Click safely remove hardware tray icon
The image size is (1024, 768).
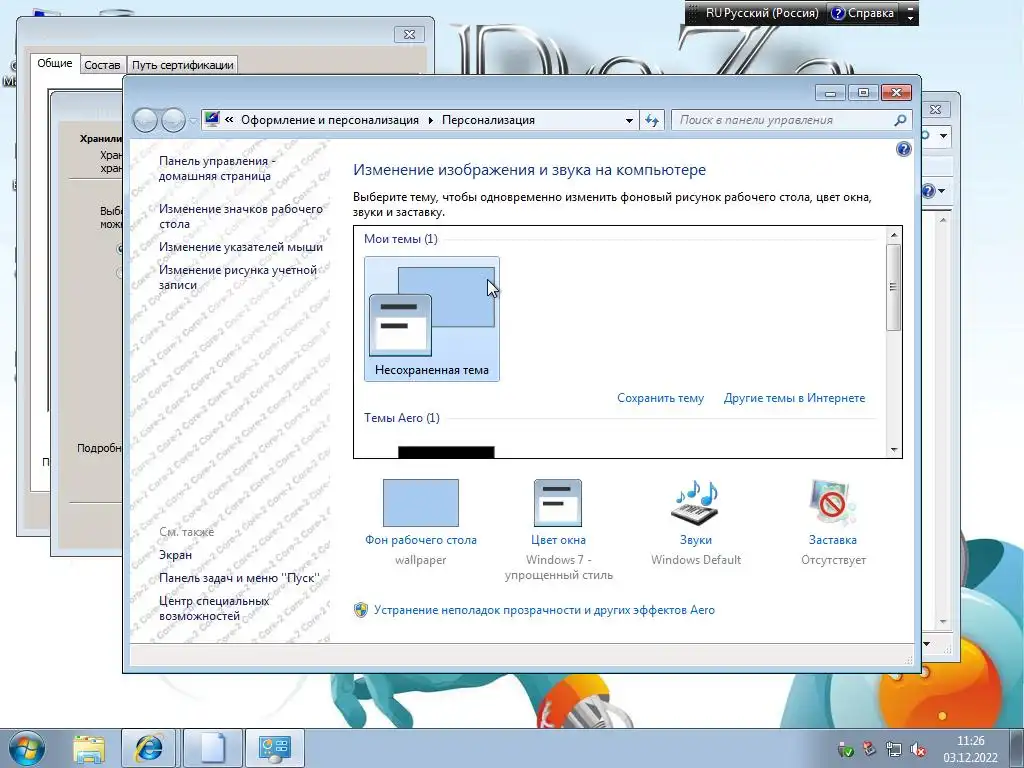click(845, 749)
